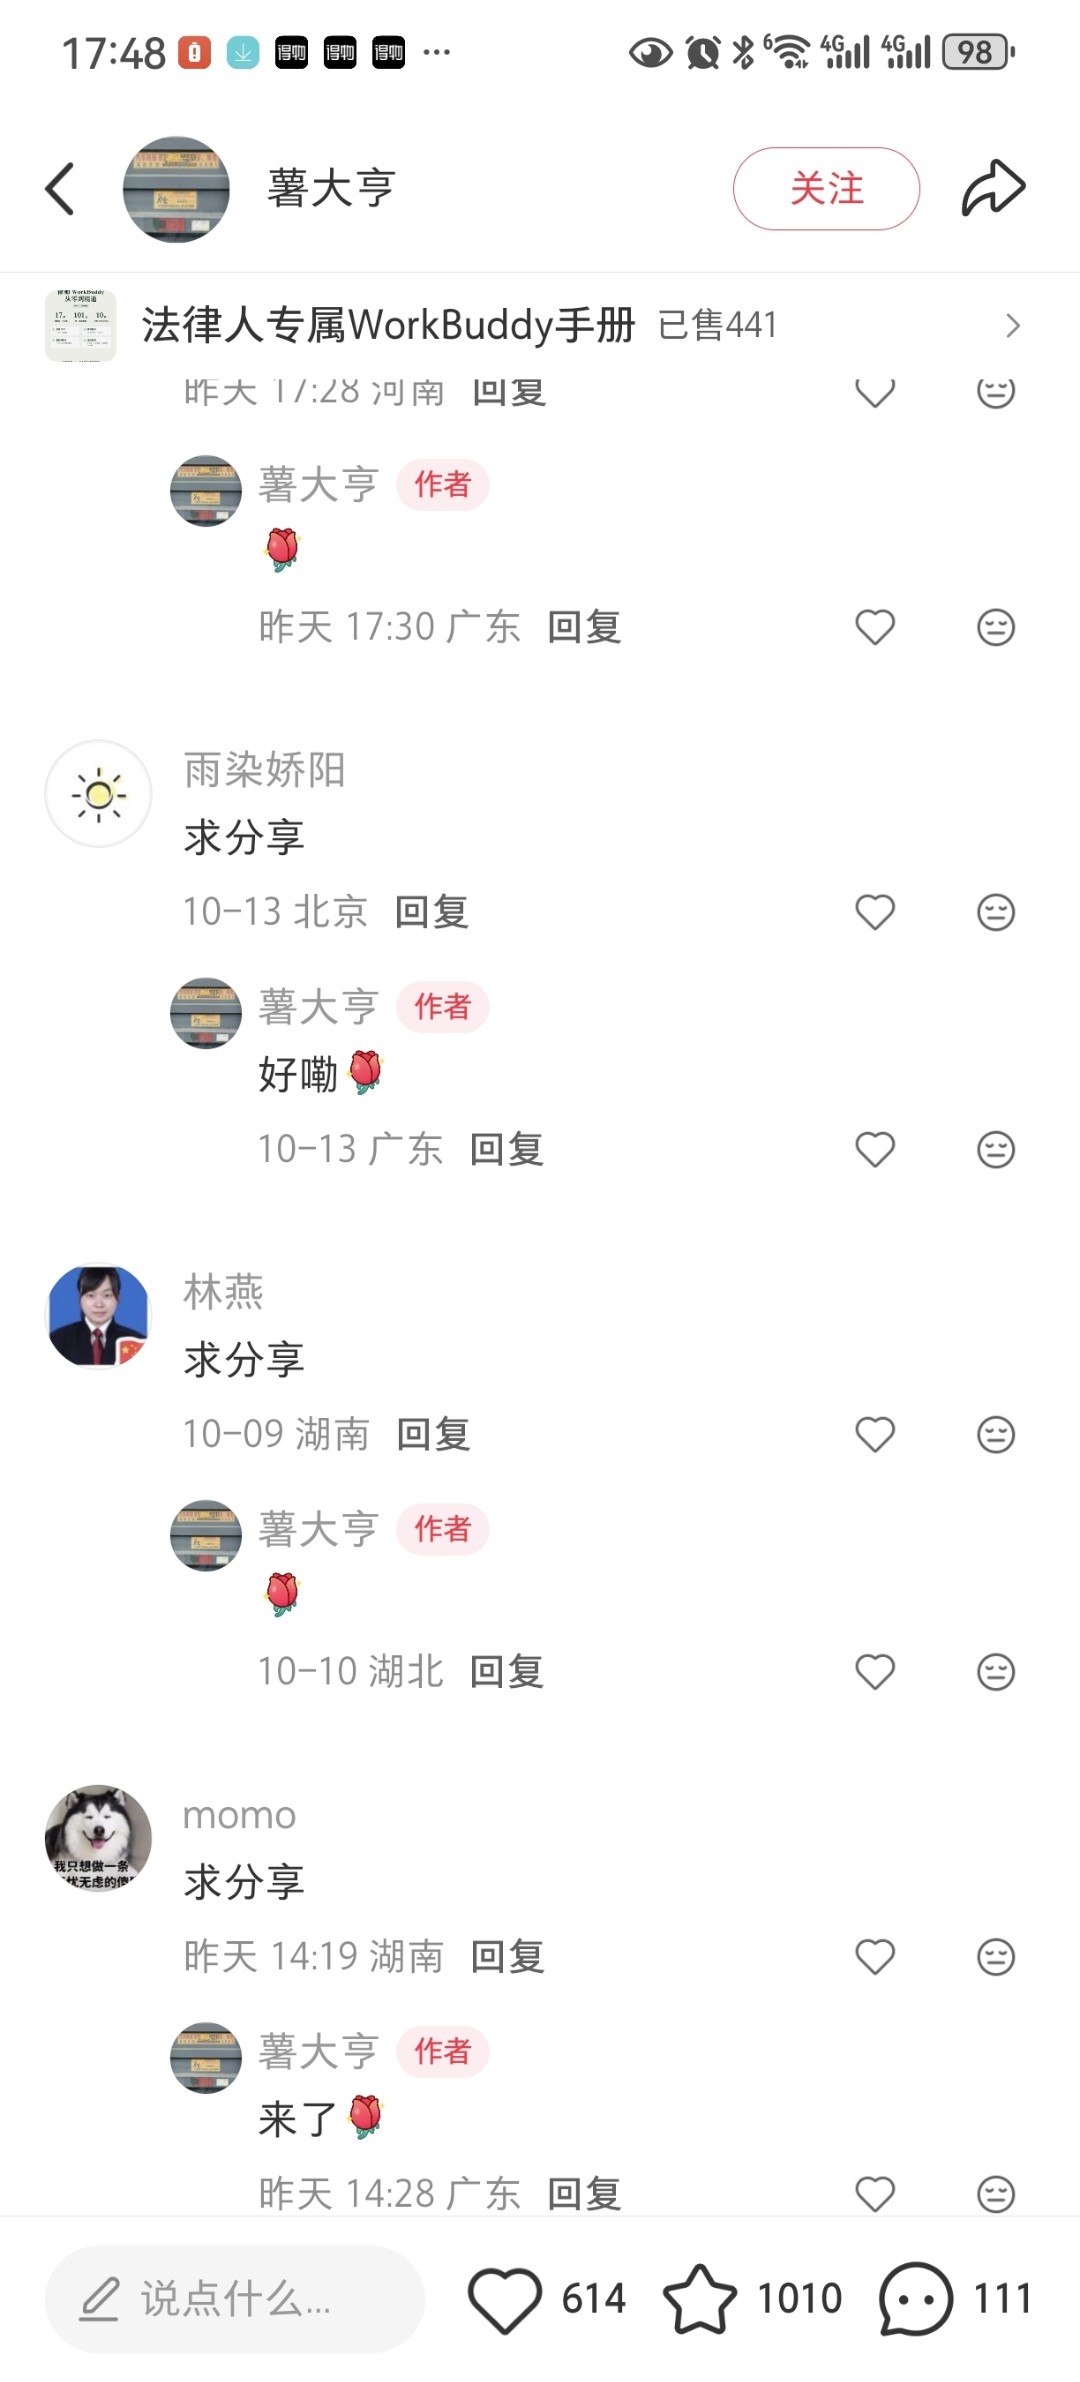Tap the emoji reaction icon on momo's comment
The image size is (1080, 2382).
[995, 1957]
